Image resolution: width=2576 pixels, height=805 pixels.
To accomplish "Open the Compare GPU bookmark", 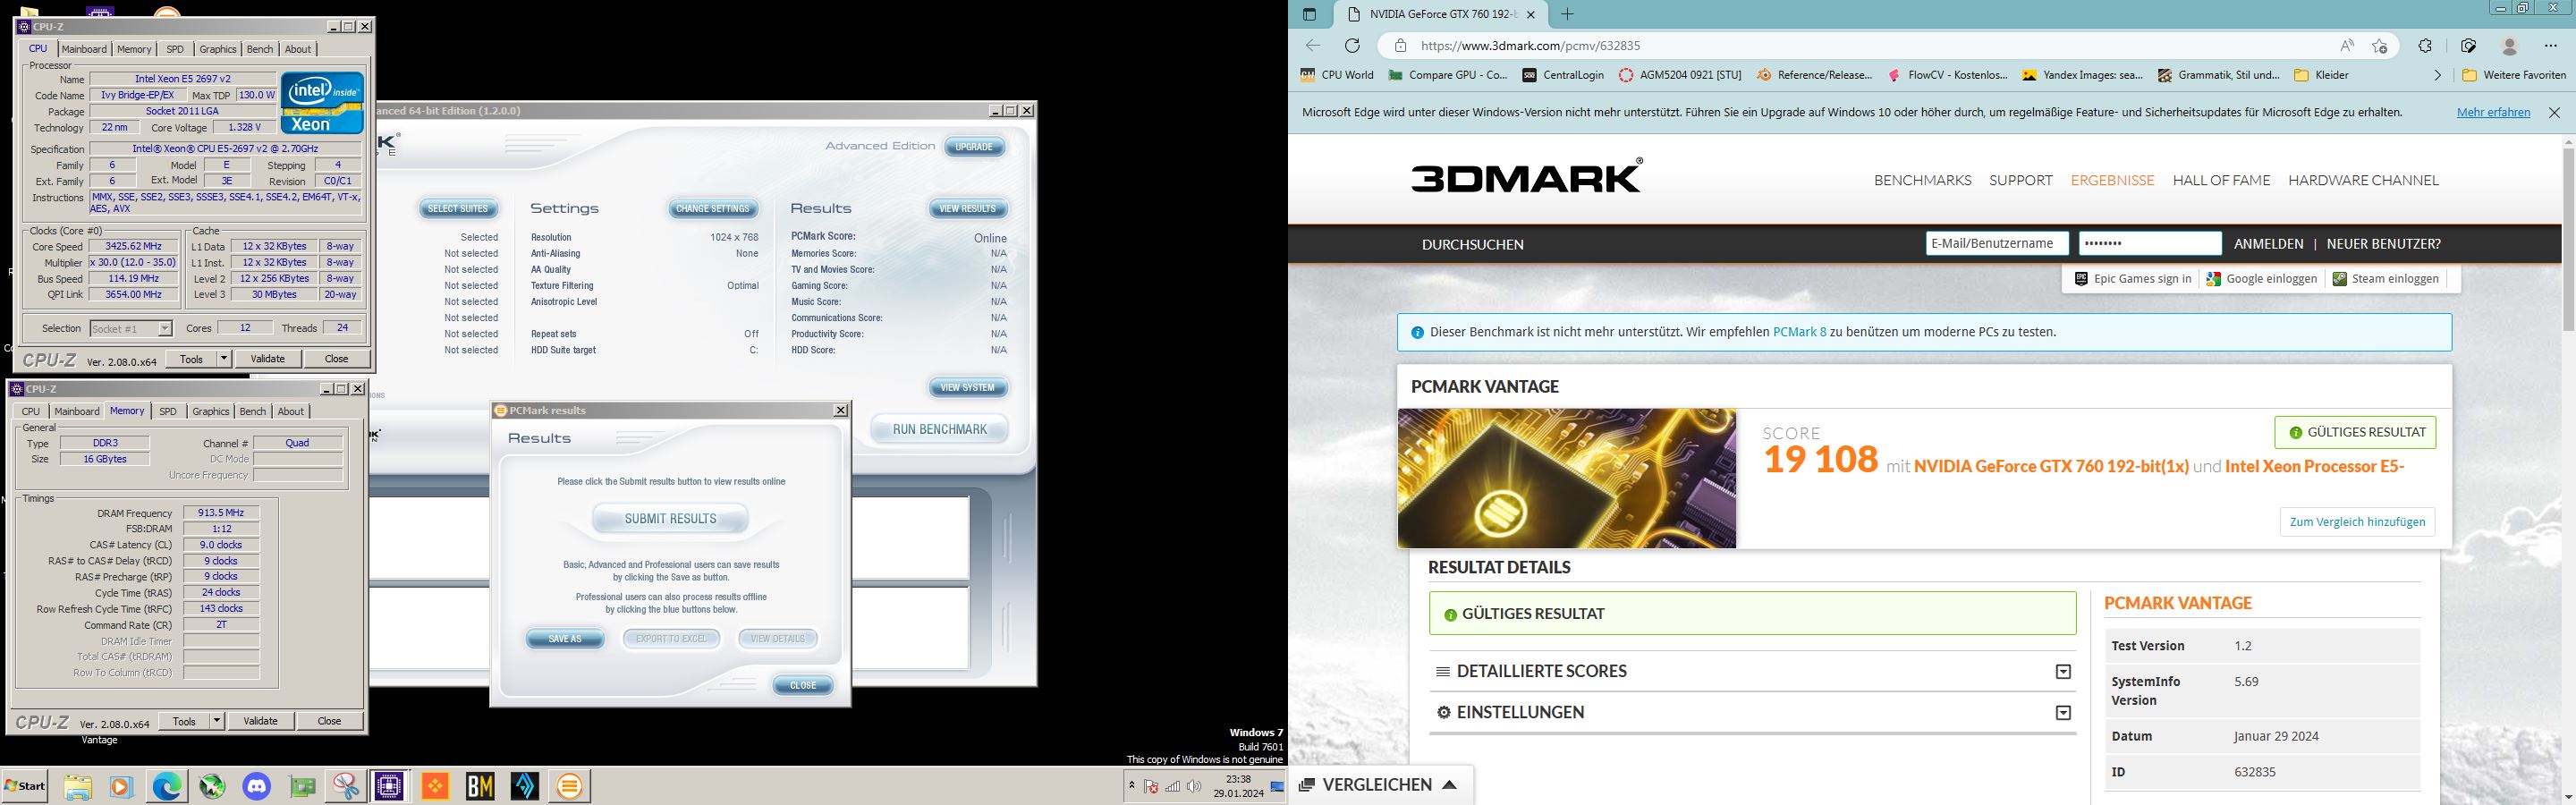I will pyautogui.click(x=1447, y=75).
